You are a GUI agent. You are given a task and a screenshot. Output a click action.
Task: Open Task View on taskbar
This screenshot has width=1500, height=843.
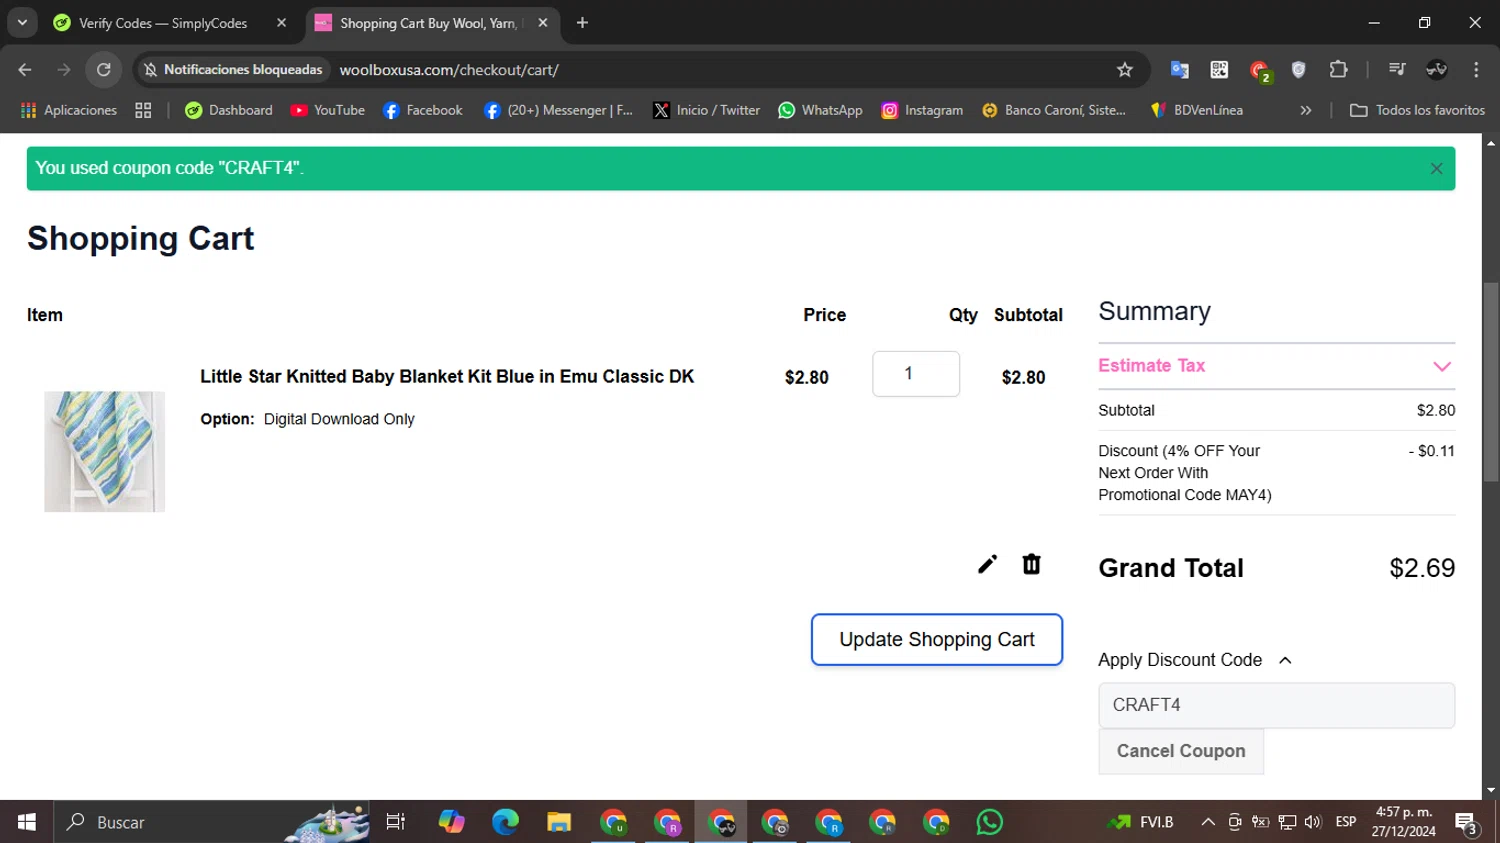tap(396, 822)
